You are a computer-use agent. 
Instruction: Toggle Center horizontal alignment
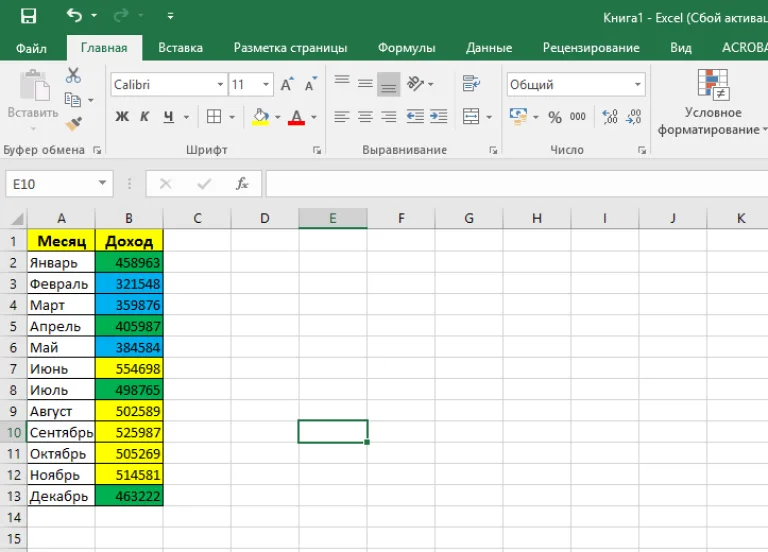365,117
